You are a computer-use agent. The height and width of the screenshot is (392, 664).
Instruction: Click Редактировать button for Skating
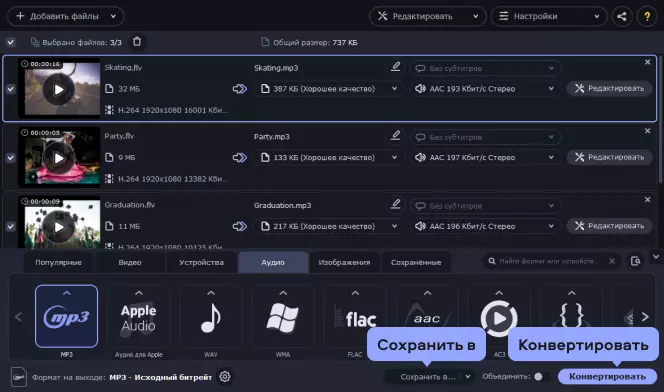click(x=609, y=88)
